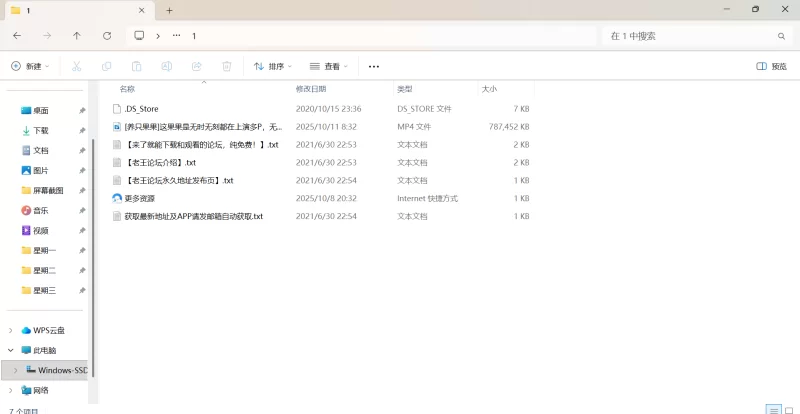Screen dimensions: 800x414
Task: Switch to large icons view layout
Action: (x=788, y=409)
